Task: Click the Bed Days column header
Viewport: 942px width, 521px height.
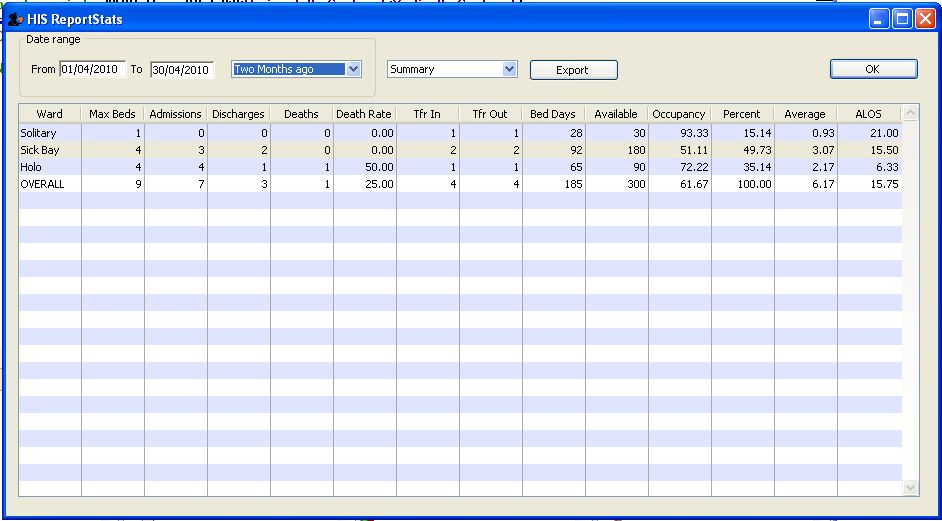Action: click(553, 114)
